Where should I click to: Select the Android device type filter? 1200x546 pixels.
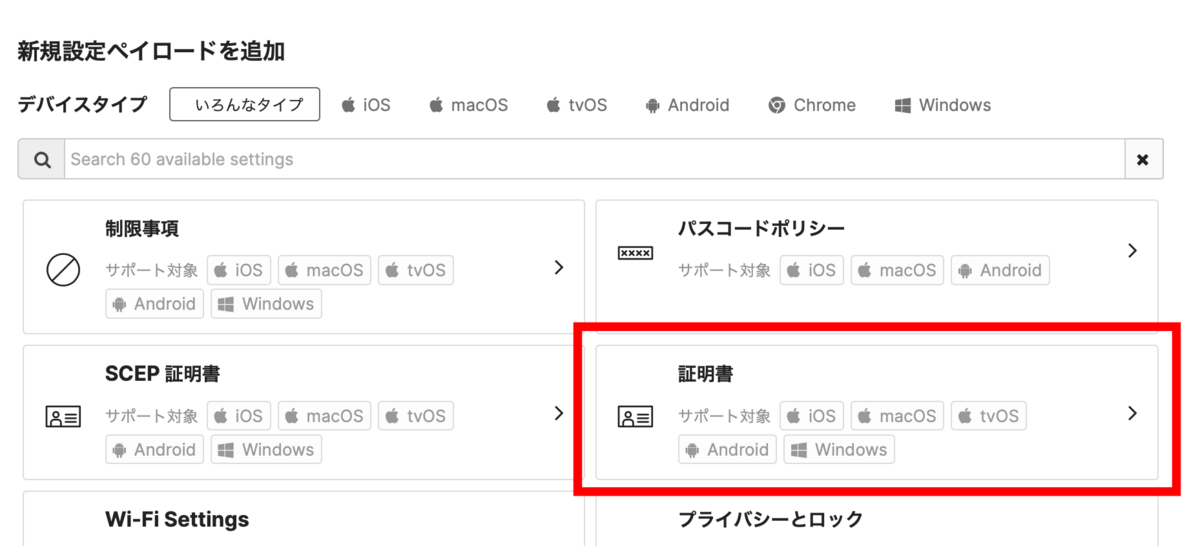[x=687, y=105]
